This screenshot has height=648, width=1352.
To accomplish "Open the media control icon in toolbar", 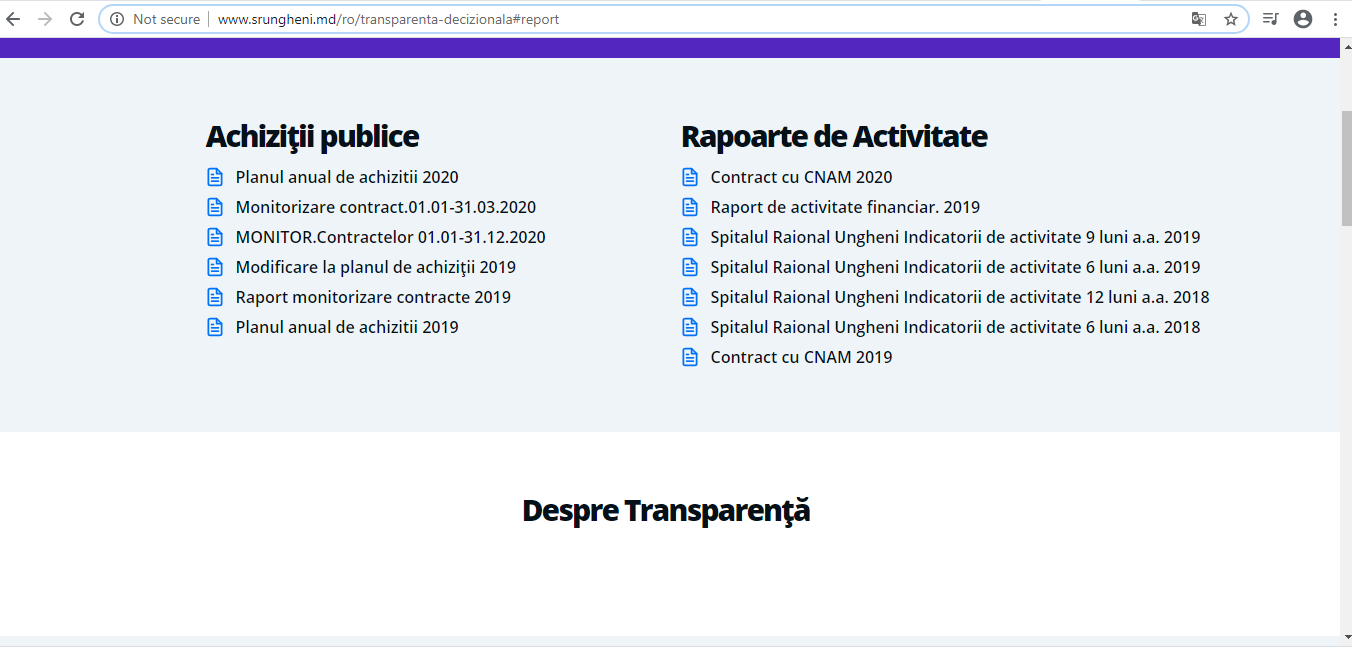I will [x=1270, y=19].
